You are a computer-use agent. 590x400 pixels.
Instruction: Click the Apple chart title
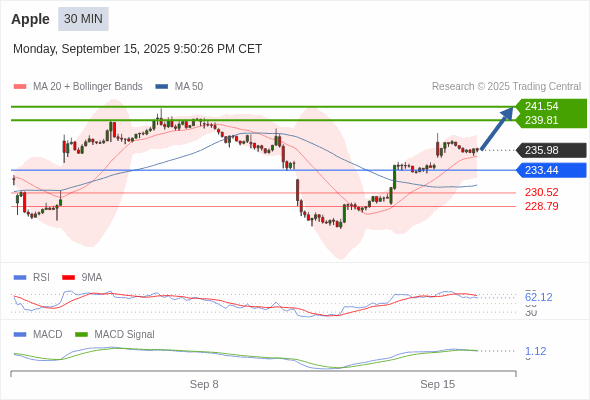click(30, 19)
